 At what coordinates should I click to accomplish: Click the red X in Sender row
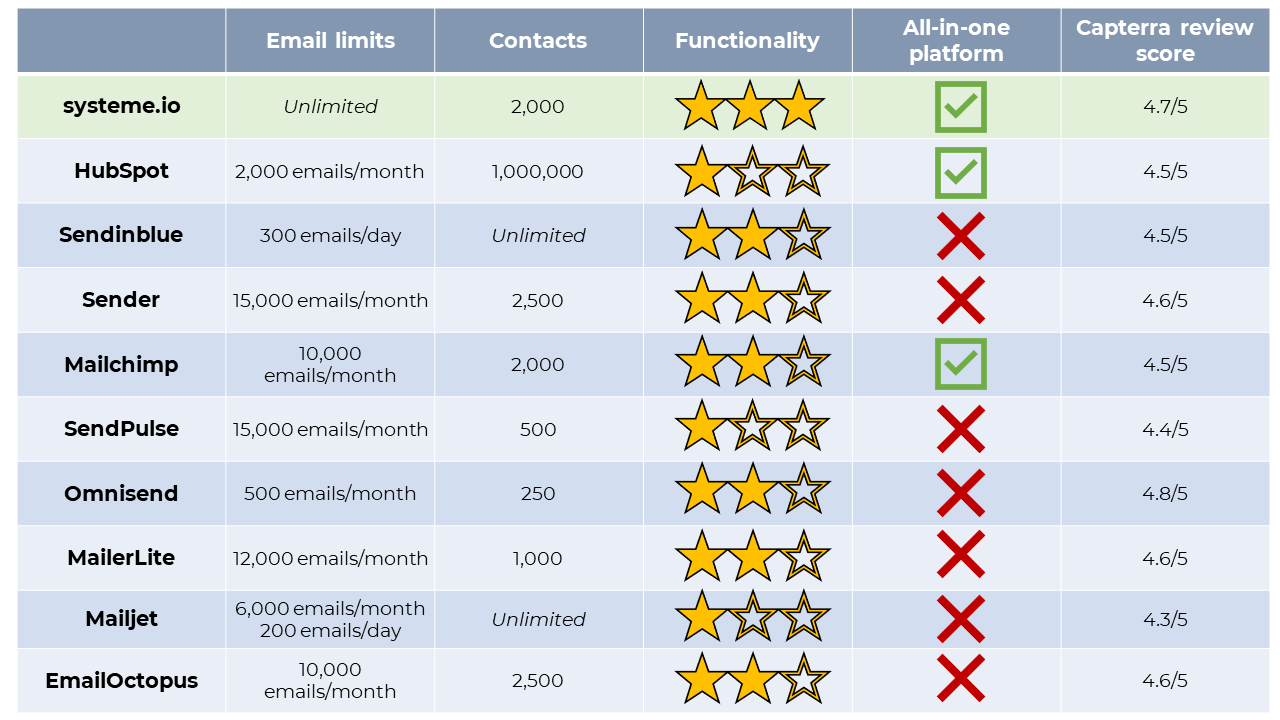pyautogui.click(x=960, y=300)
